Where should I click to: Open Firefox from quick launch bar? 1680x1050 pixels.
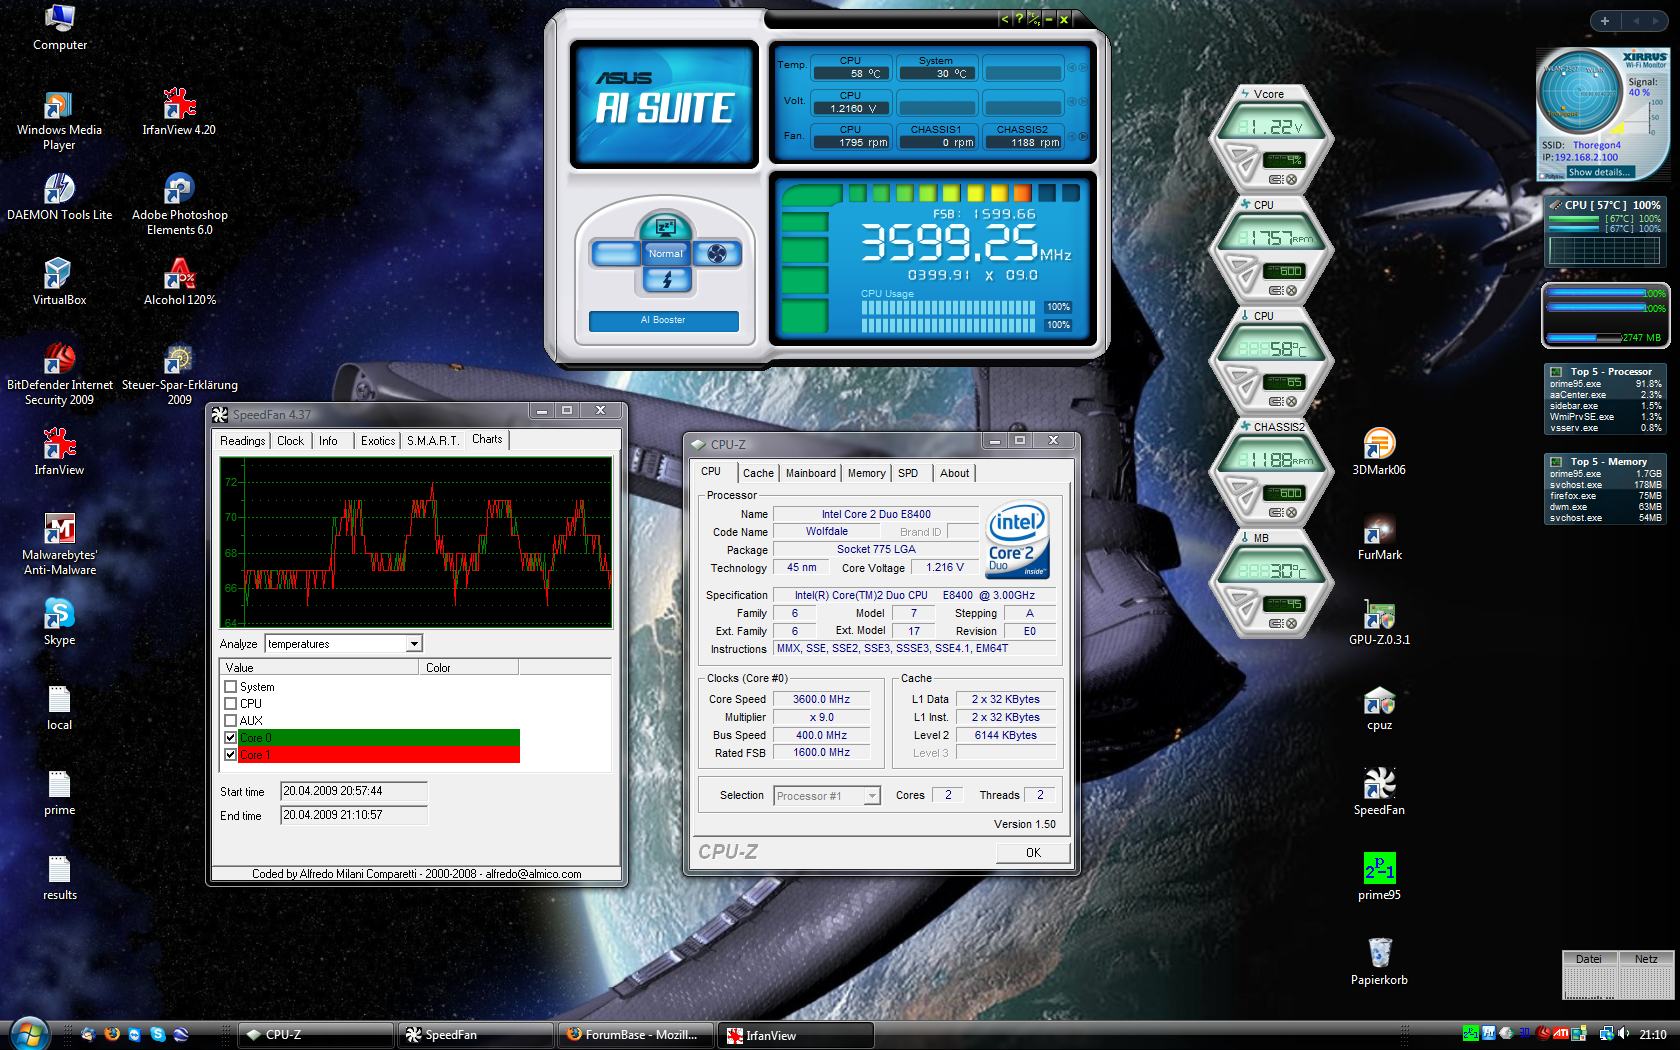[112, 1035]
